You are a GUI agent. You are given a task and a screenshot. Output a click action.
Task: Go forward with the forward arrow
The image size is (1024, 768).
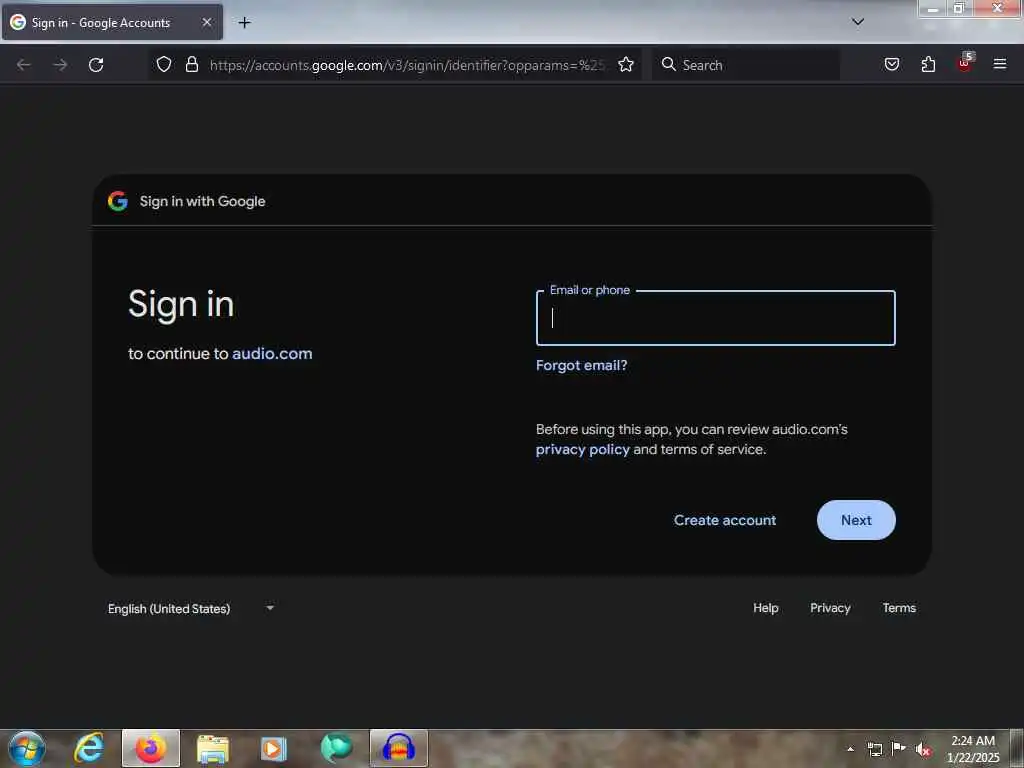(60, 65)
